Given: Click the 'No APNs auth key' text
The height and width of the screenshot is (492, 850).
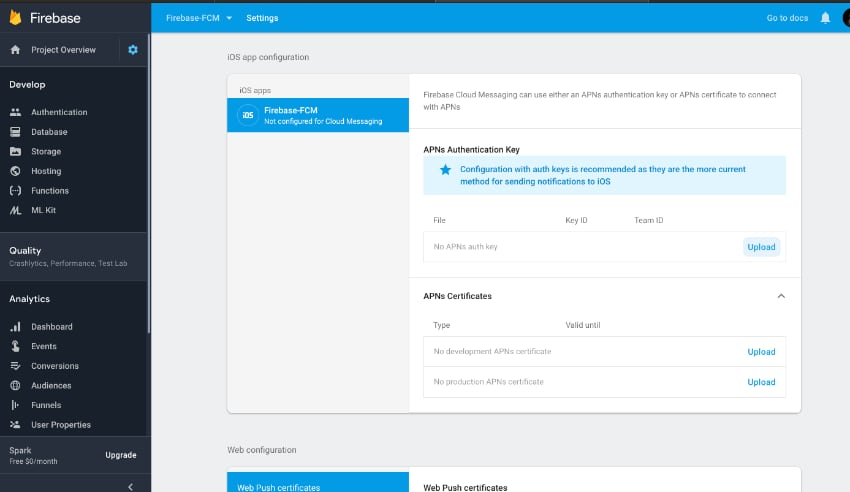Looking at the screenshot, I should coord(465,247).
